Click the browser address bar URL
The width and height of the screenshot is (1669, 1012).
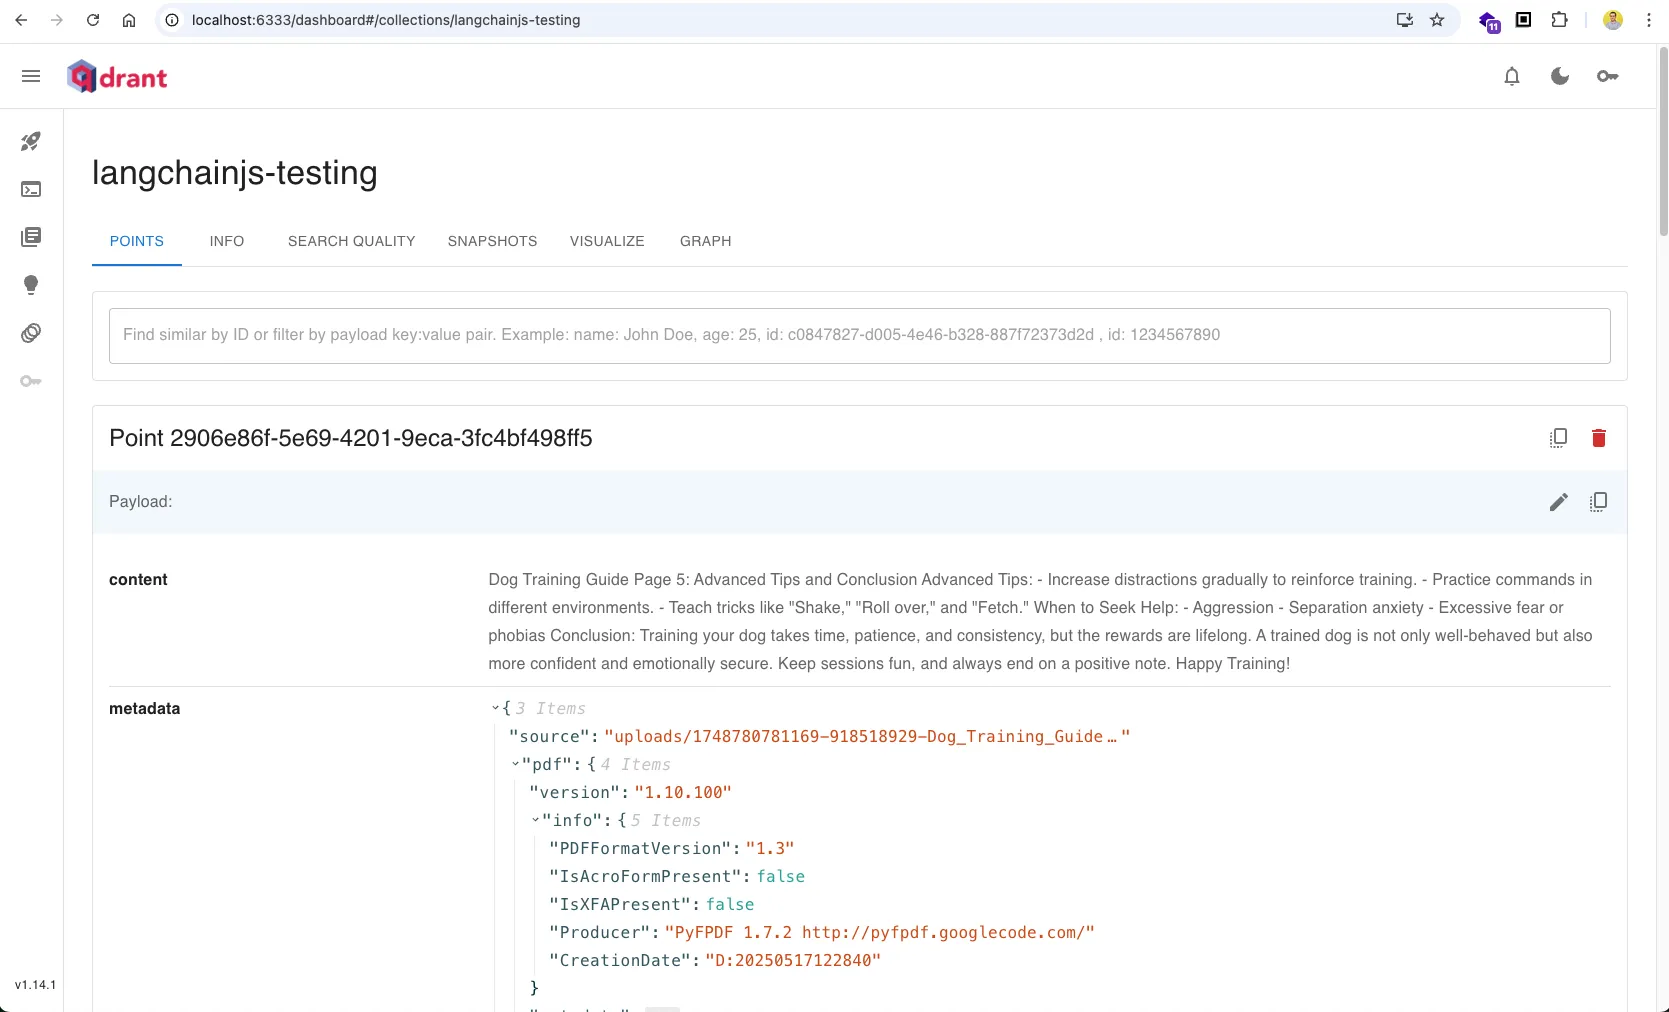click(x=386, y=20)
